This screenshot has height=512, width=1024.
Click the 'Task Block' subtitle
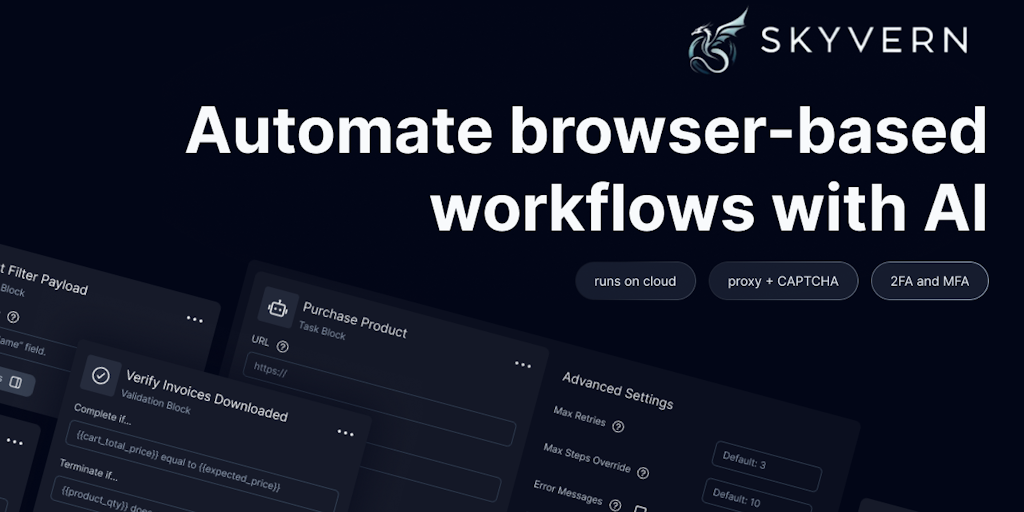click(x=322, y=330)
